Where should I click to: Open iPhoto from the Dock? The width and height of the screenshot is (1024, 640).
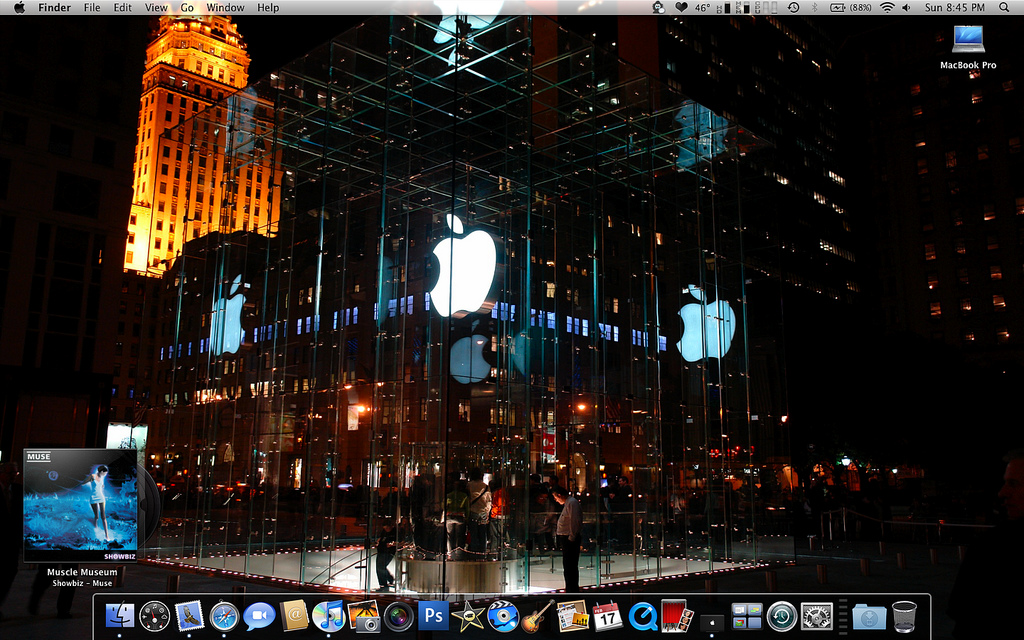(364, 616)
